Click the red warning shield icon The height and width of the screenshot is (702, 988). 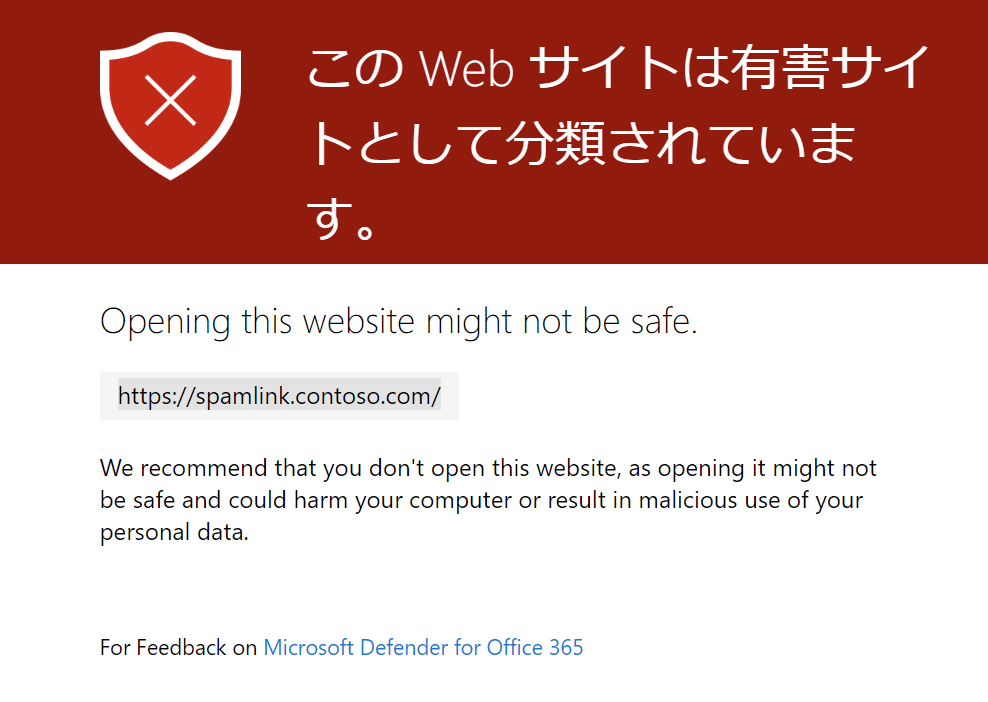coord(170,106)
